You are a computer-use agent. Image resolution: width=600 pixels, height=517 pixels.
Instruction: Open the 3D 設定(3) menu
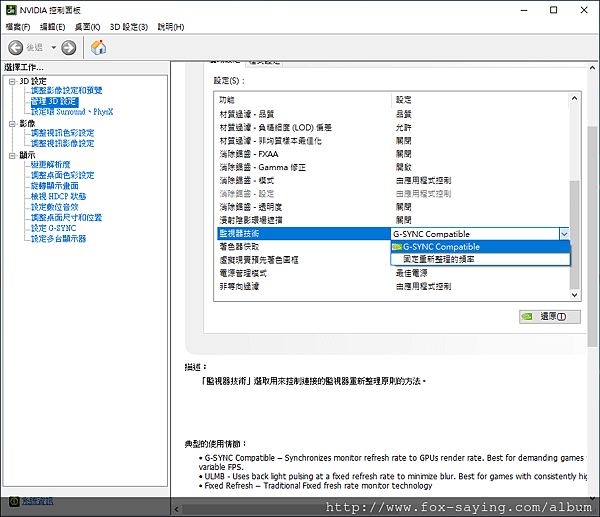[129, 27]
